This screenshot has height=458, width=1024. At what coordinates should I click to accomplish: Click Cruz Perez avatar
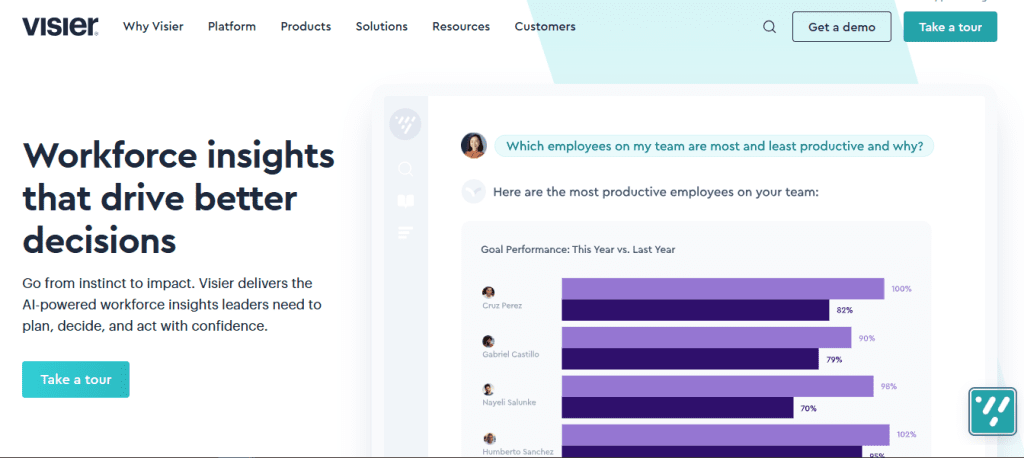click(x=488, y=292)
